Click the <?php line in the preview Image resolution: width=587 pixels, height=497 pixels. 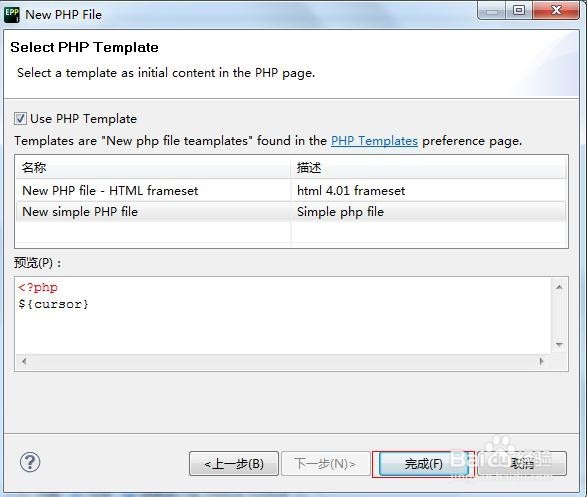coord(38,287)
